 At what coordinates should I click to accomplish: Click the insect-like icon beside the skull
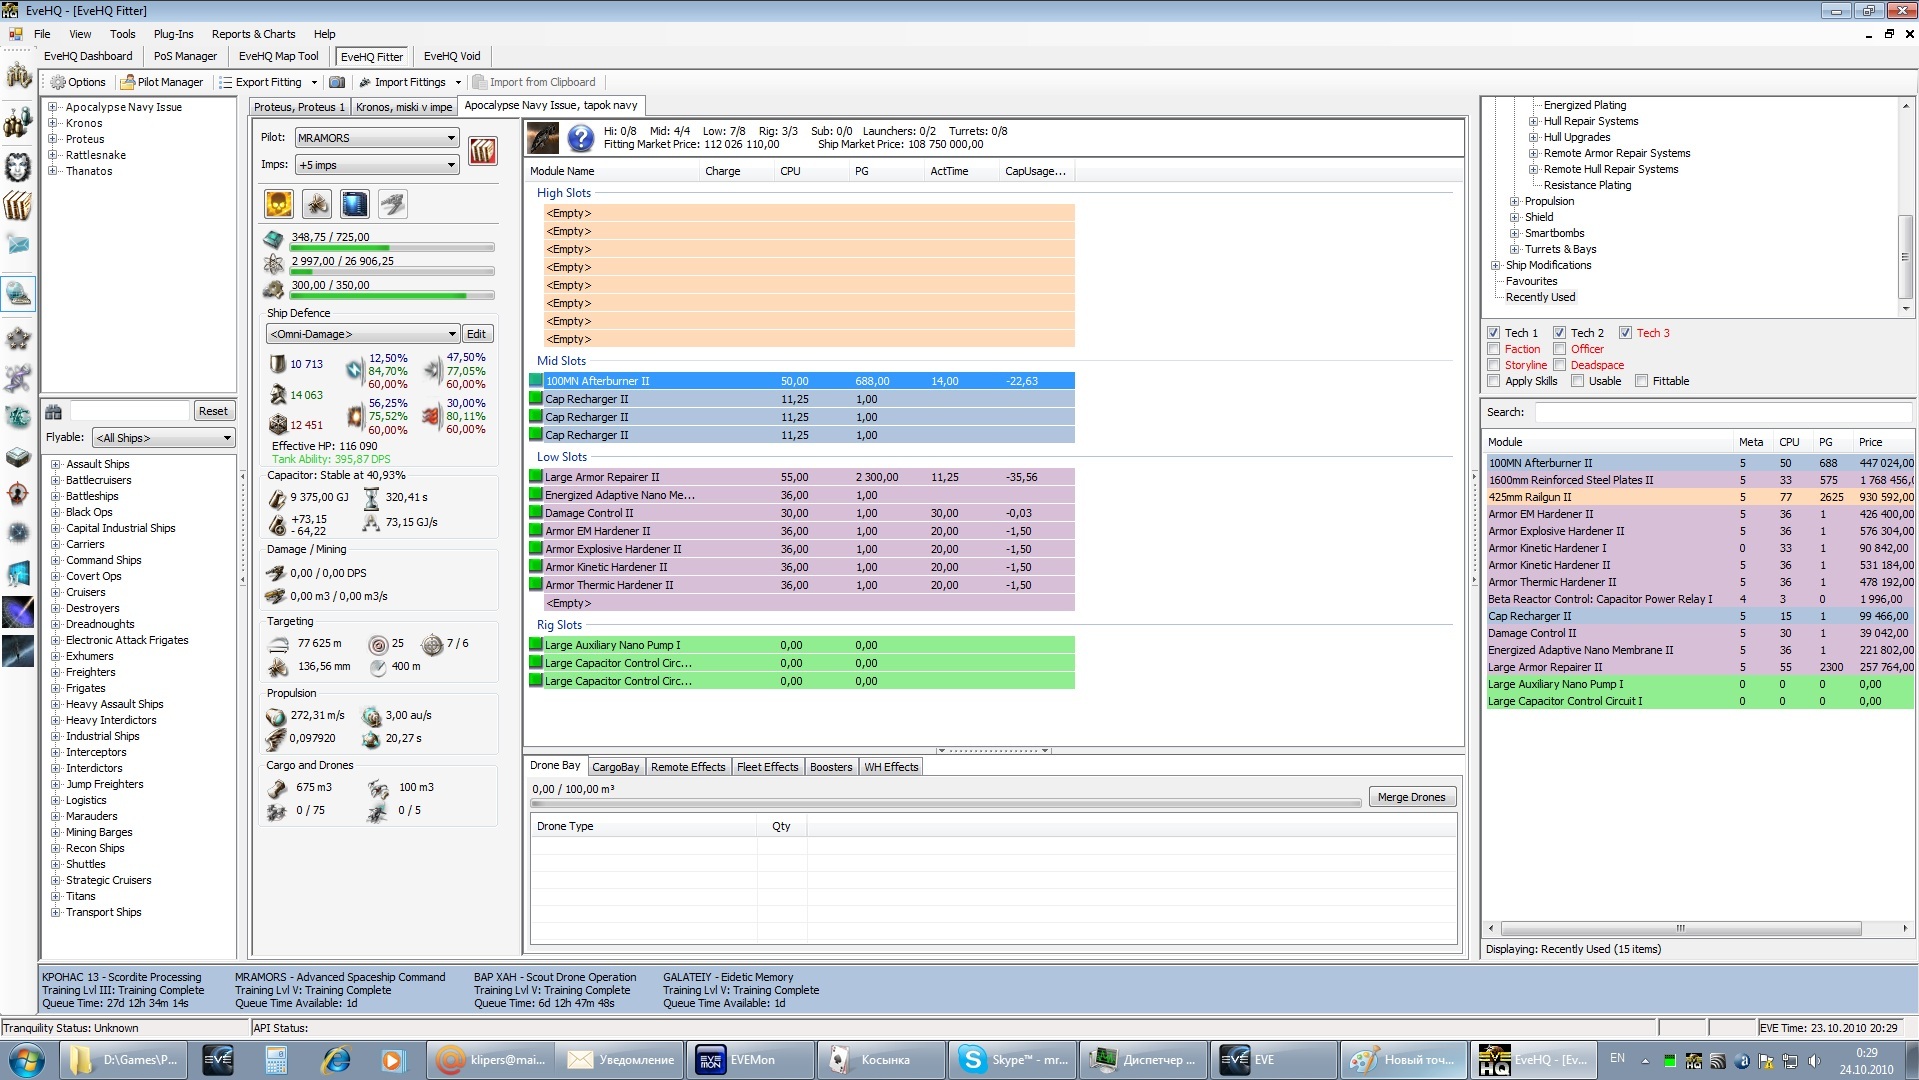[x=317, y=204]
